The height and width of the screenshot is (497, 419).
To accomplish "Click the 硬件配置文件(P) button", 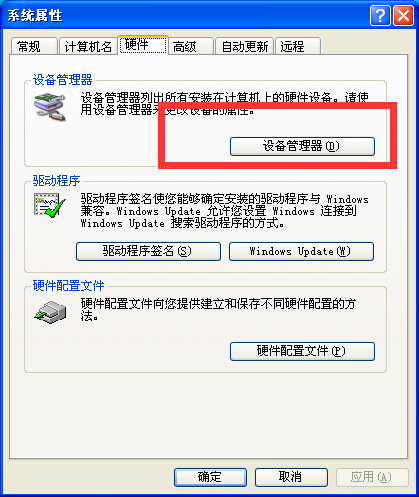I will pos(302,351).
